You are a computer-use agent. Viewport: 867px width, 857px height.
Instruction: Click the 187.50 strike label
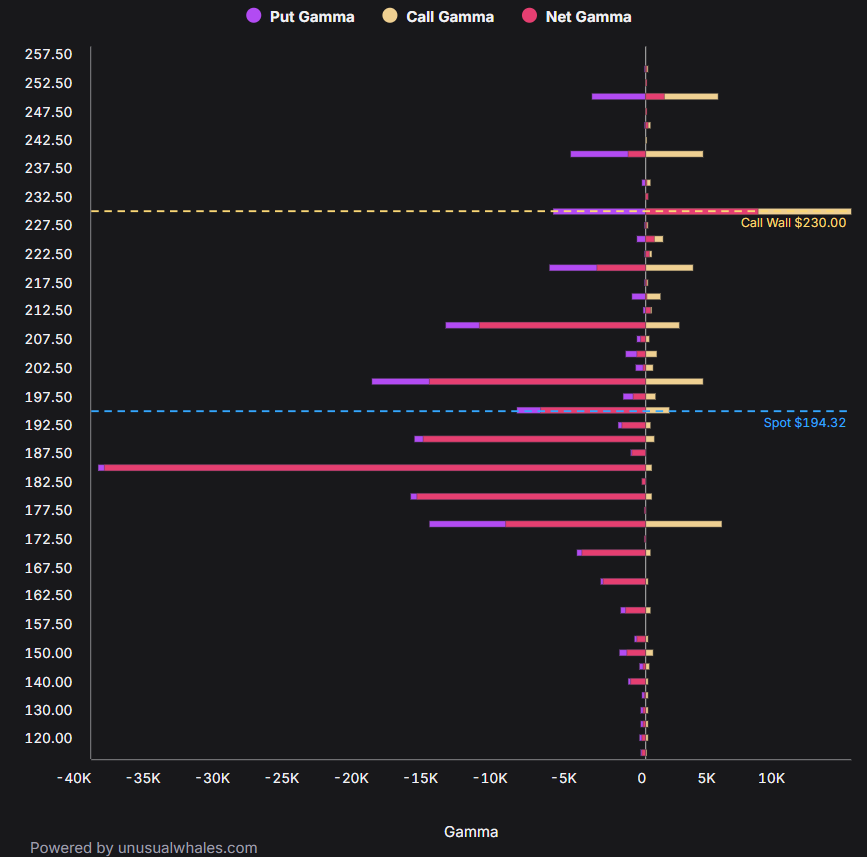tap(49, 453)
